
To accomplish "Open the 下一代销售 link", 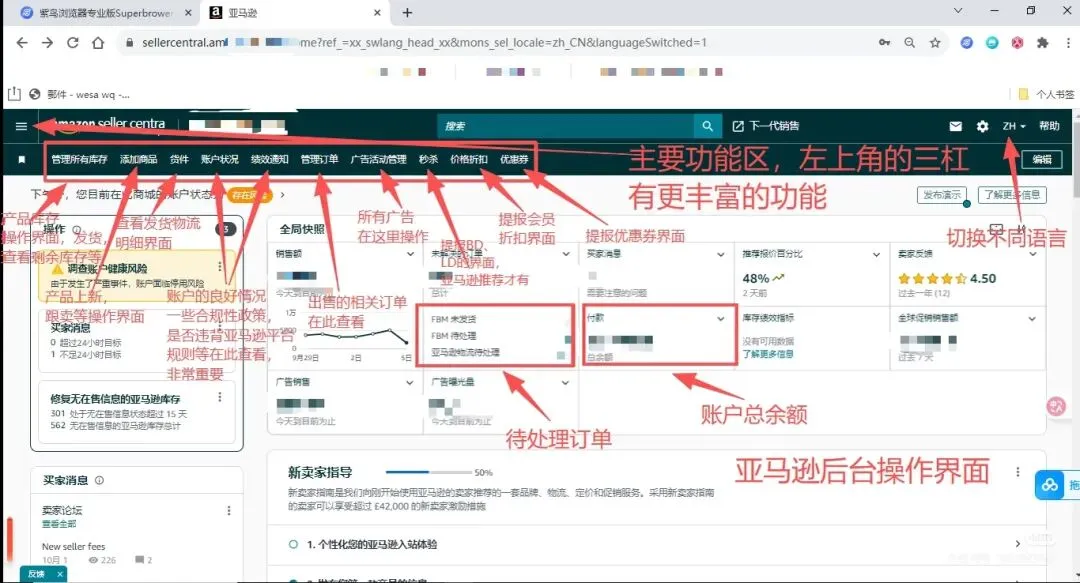I will pyautogui.click(x=774, y=126).
